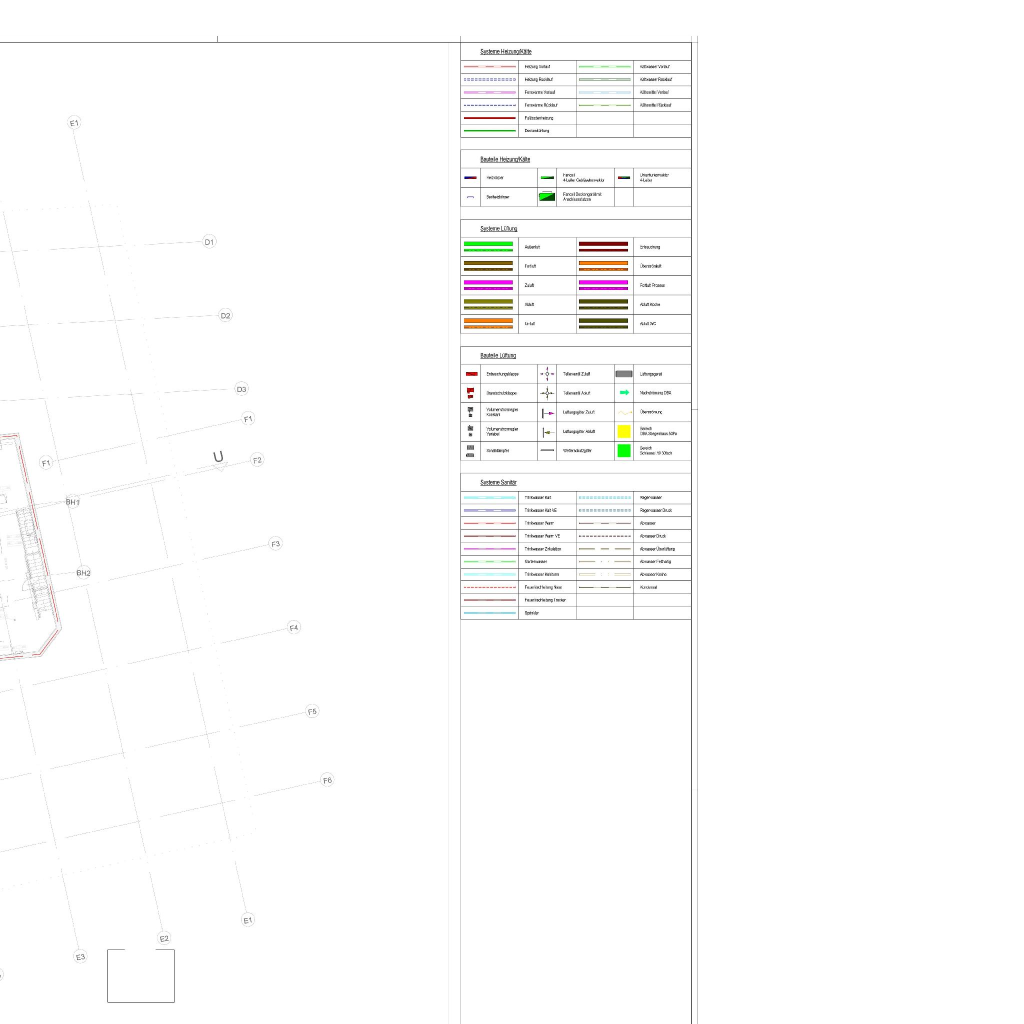Click the section marker U arrow

219,459
